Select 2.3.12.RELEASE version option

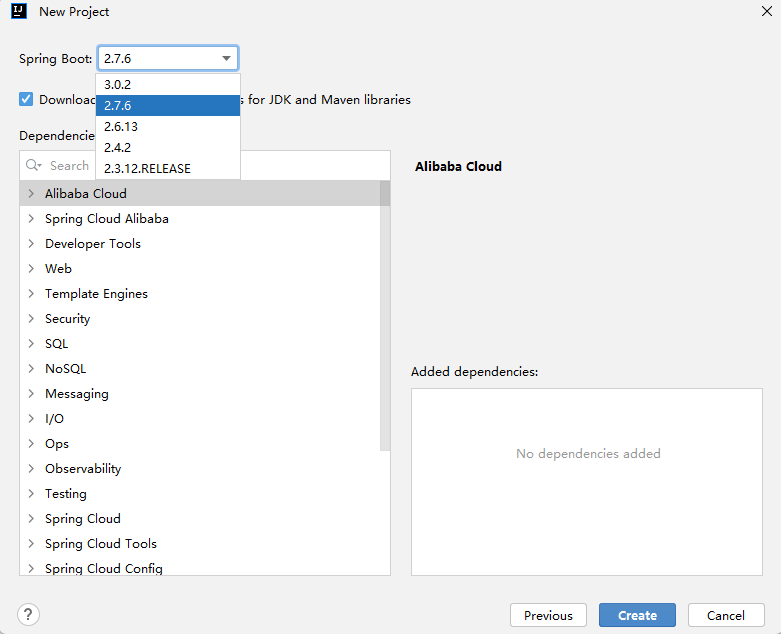tap(168, 168)
